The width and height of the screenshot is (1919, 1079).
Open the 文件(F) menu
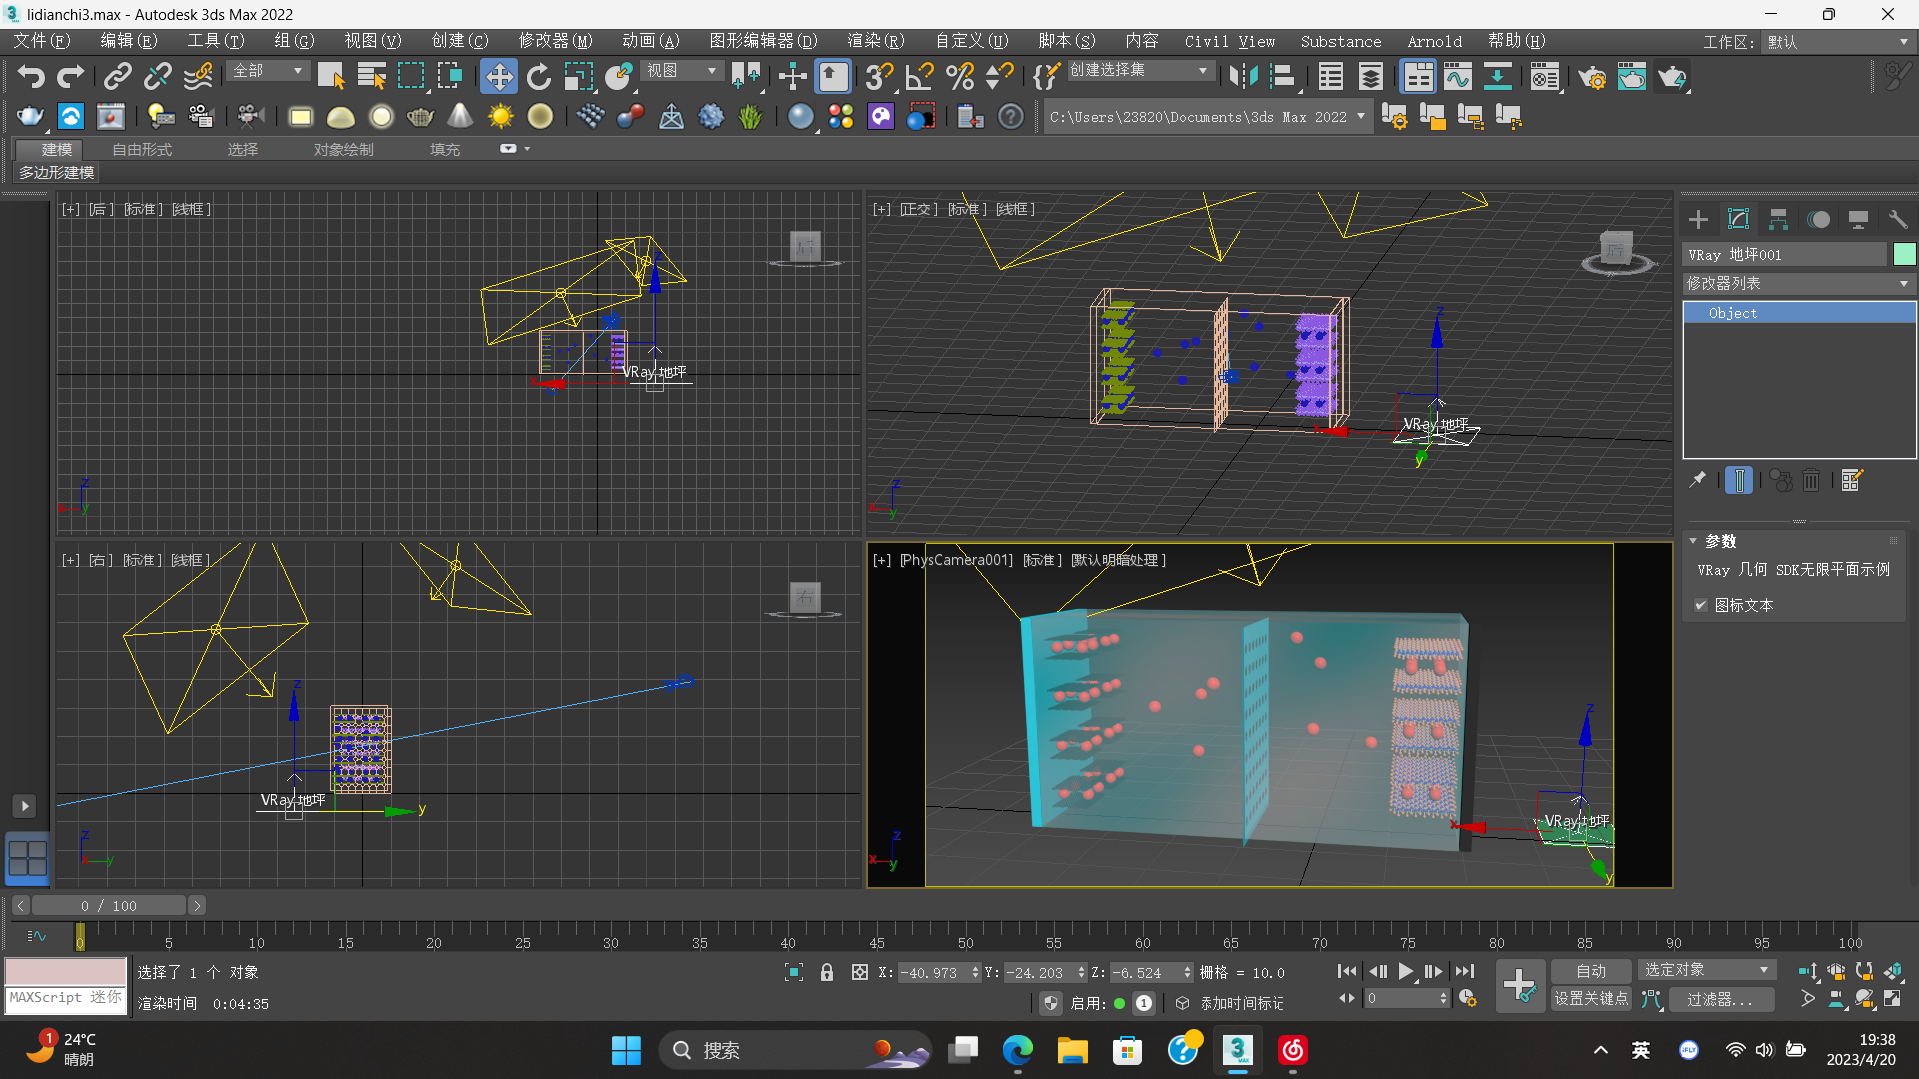41,41
